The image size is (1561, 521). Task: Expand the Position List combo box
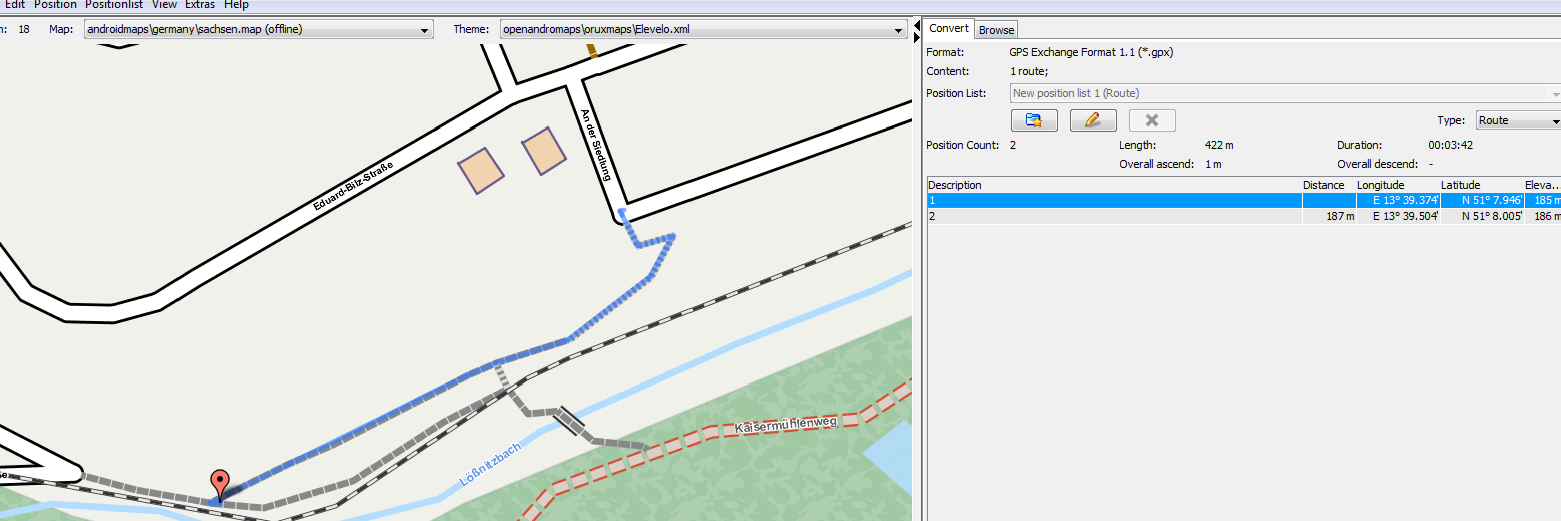[x=1284, y=93]
